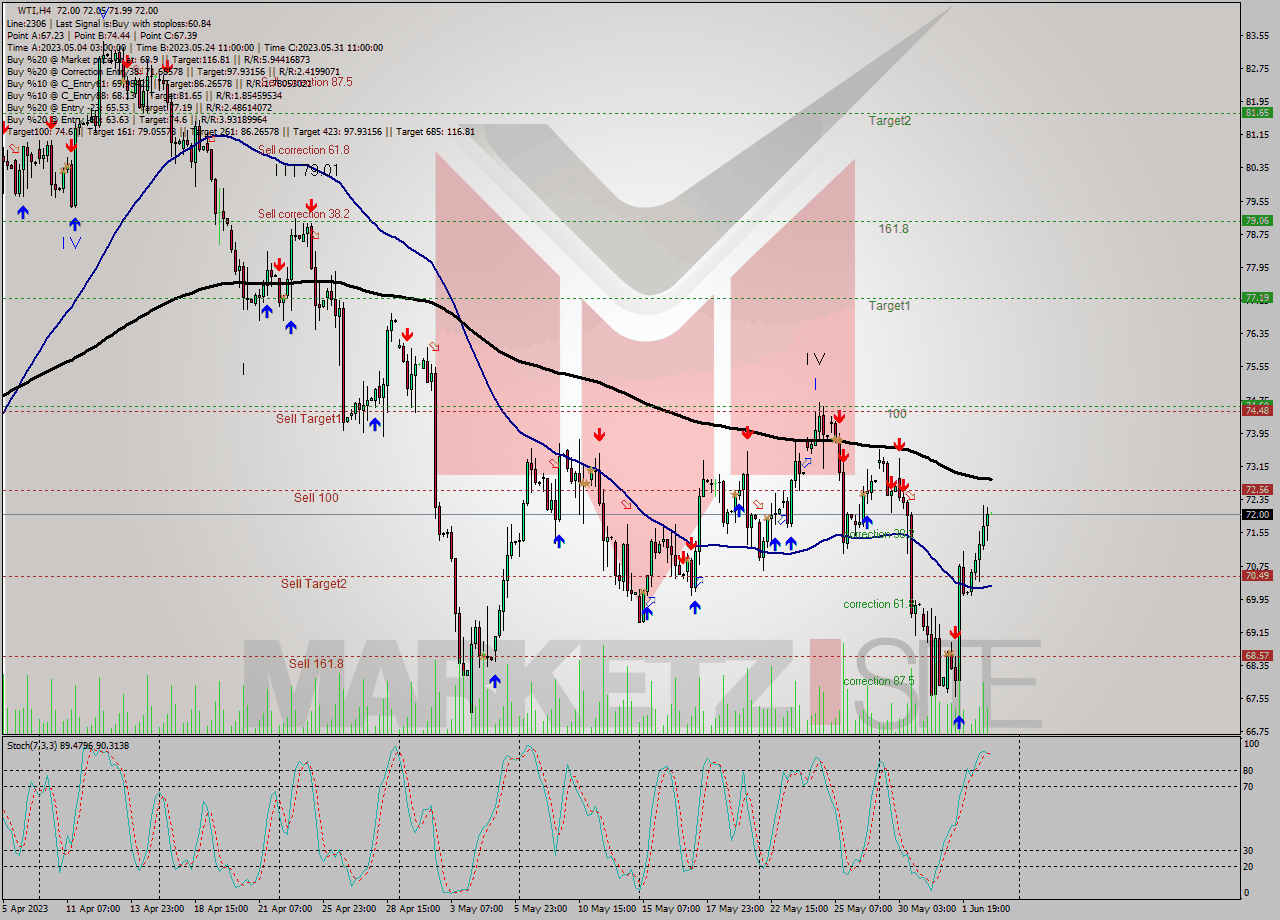The width and height of the screenshot is (1280, 920).
Task: Click the Target1 label
Action: click(x=890, y=306)
